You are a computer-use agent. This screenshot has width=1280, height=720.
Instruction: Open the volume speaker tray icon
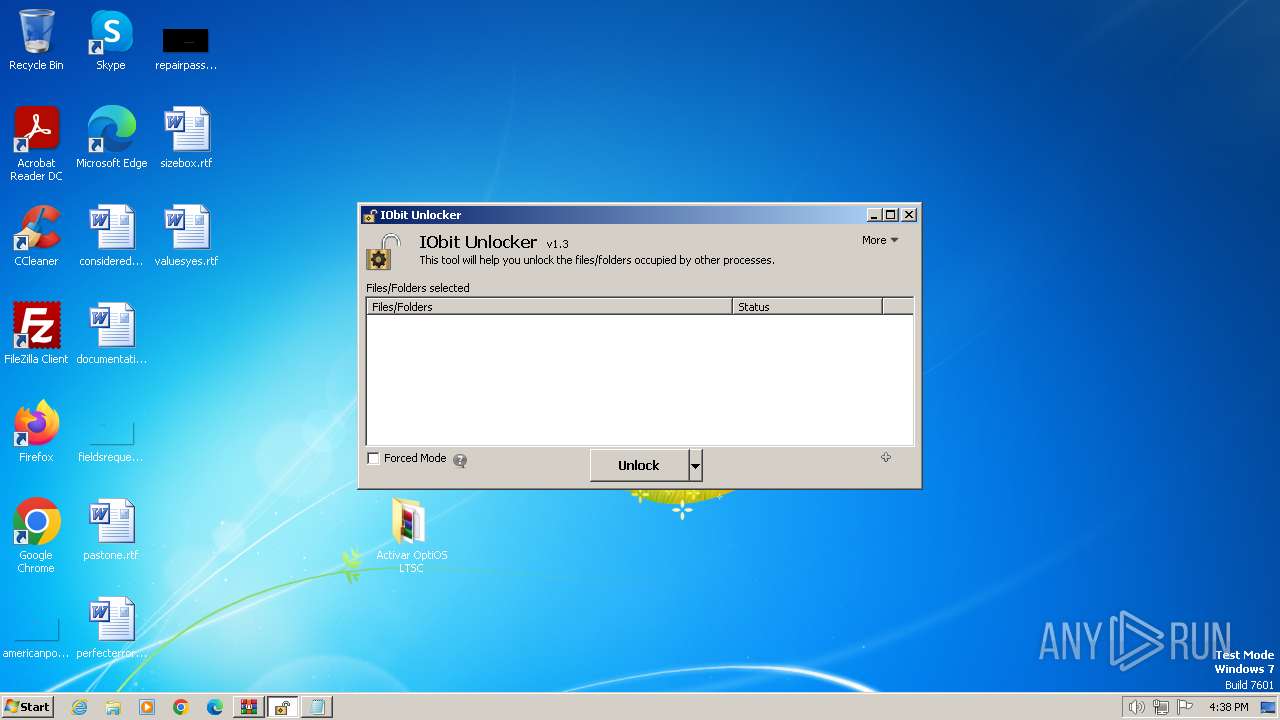(1136, 707)
